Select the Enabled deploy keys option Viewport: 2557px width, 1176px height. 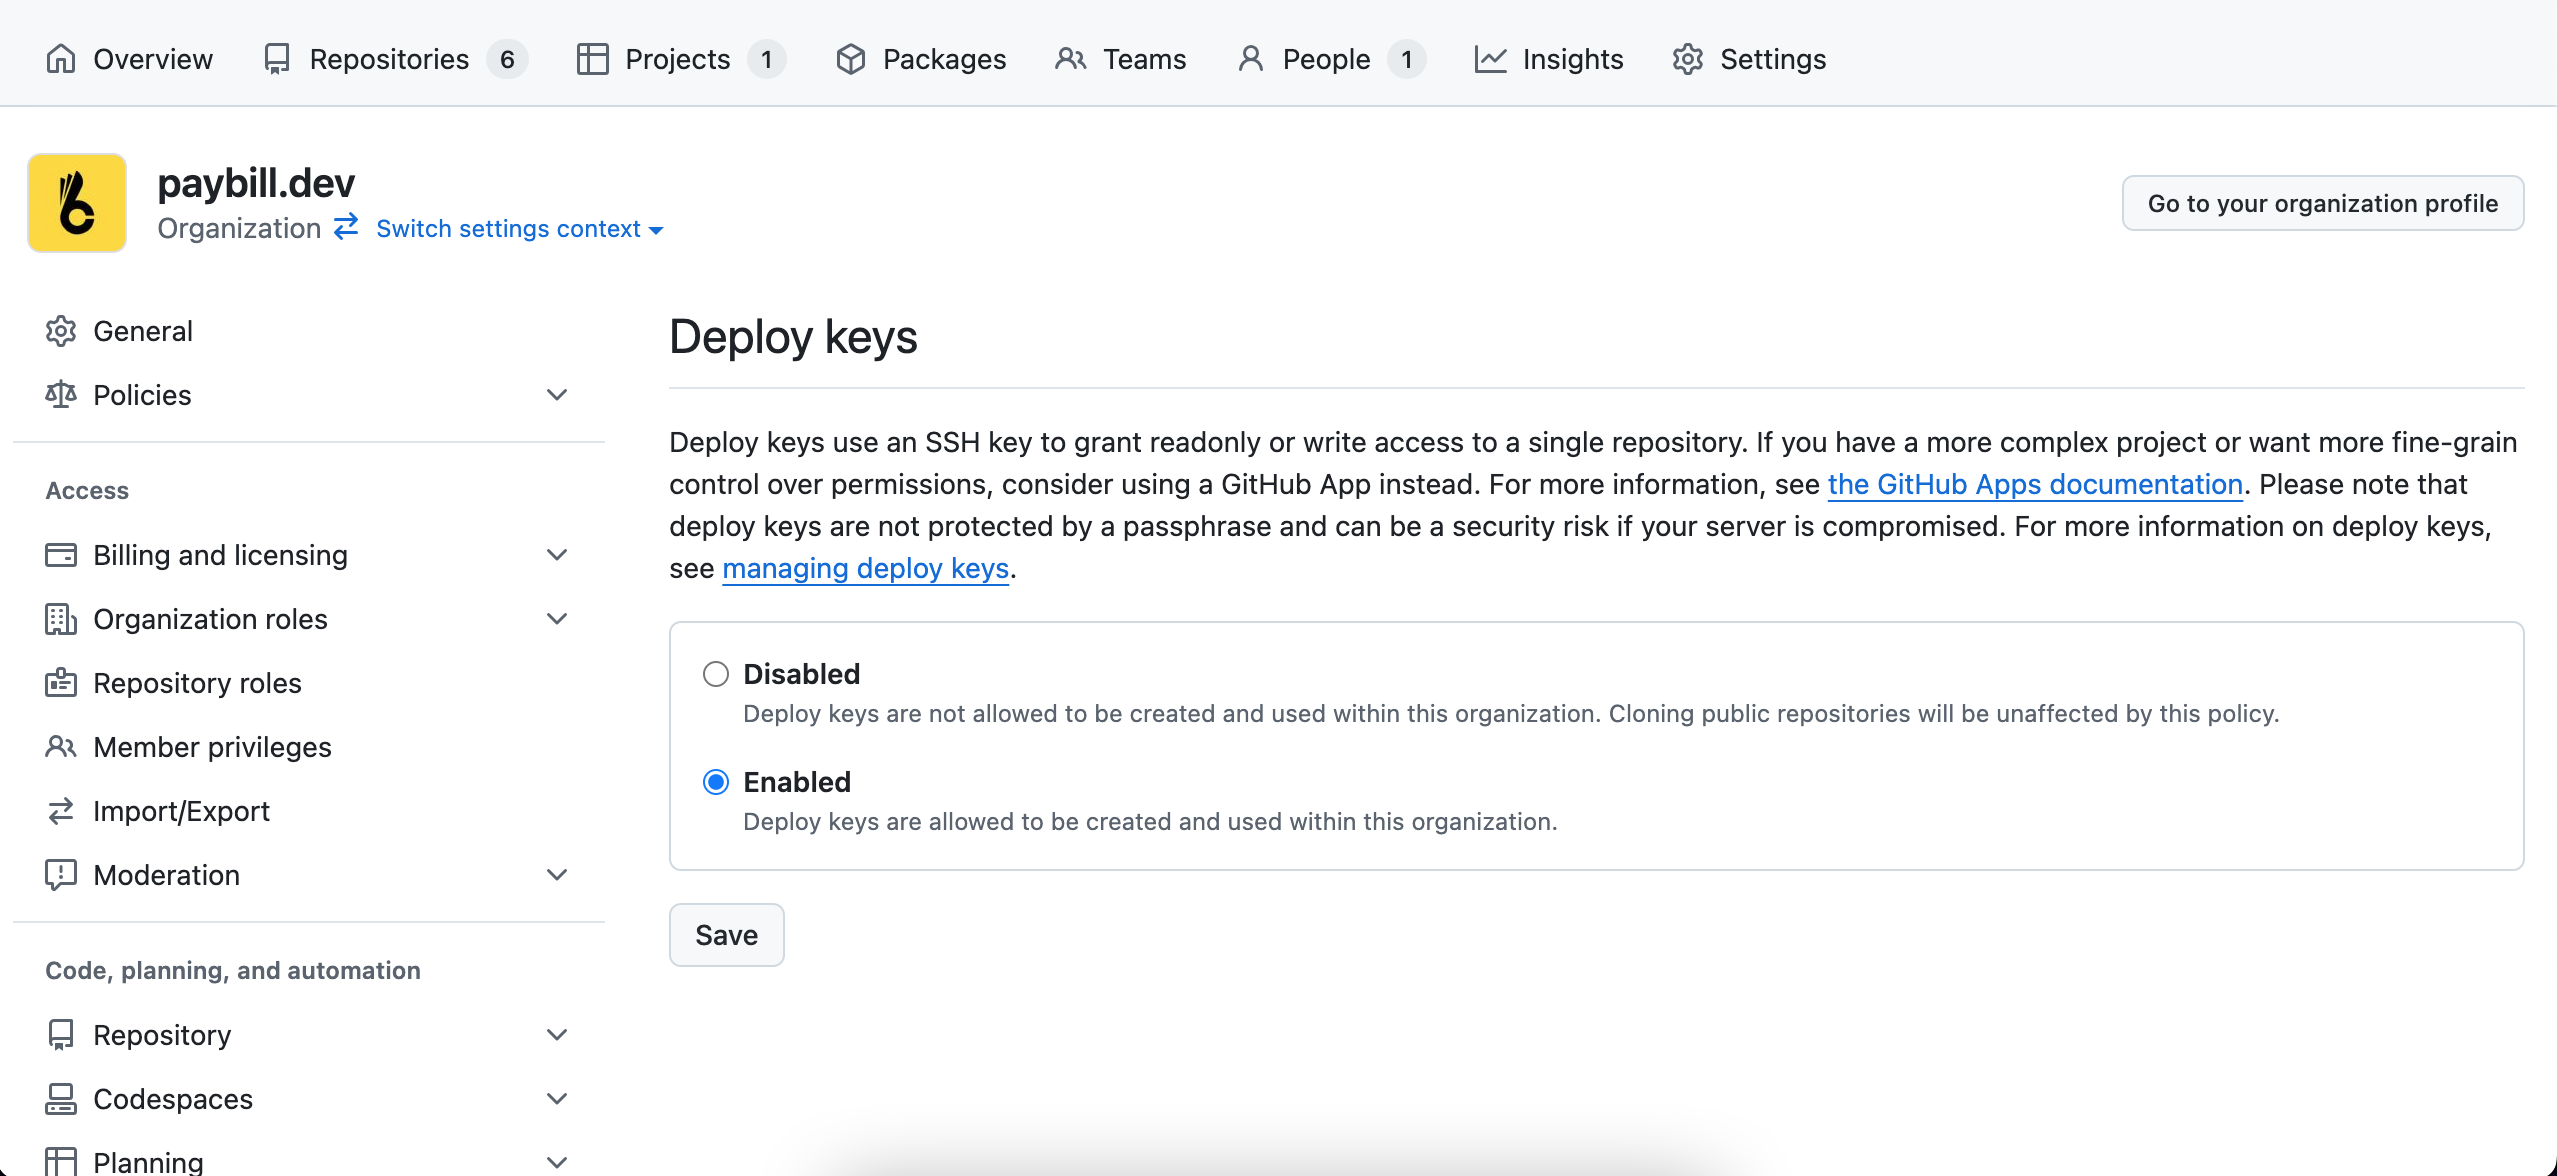pyautogui.click(x=715, y=782)
